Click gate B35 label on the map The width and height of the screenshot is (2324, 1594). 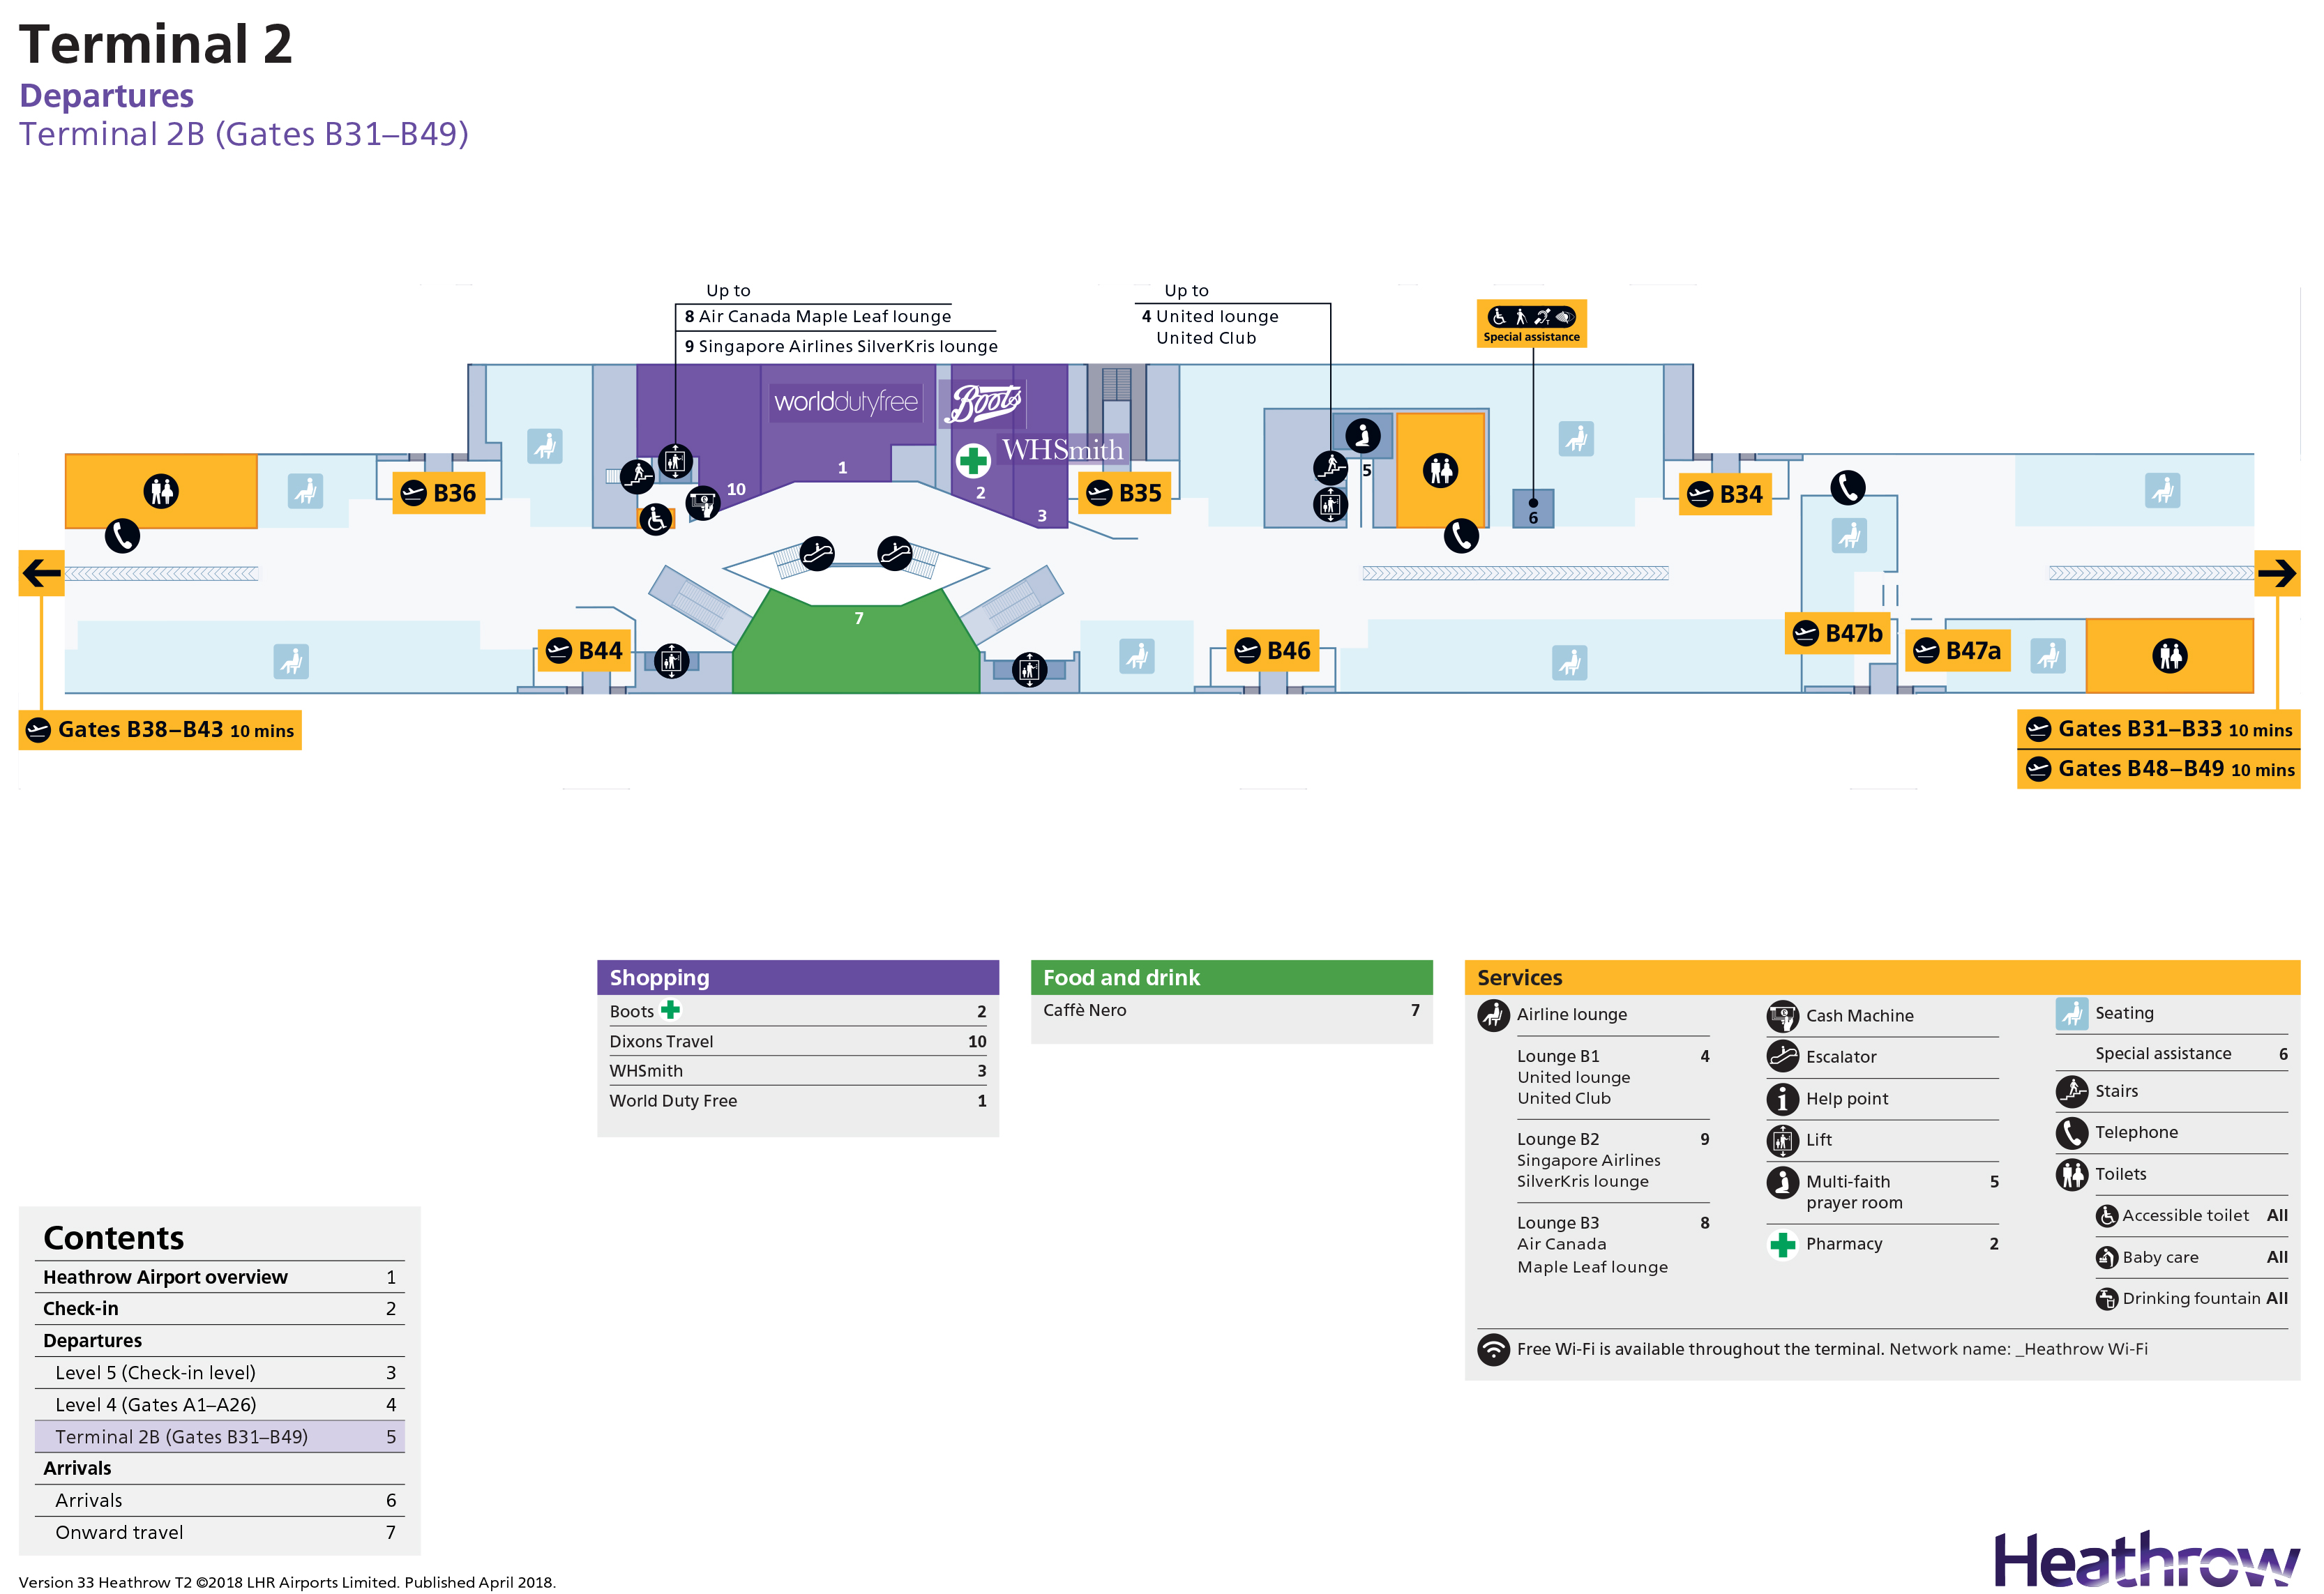click(x=1124, y=493)
